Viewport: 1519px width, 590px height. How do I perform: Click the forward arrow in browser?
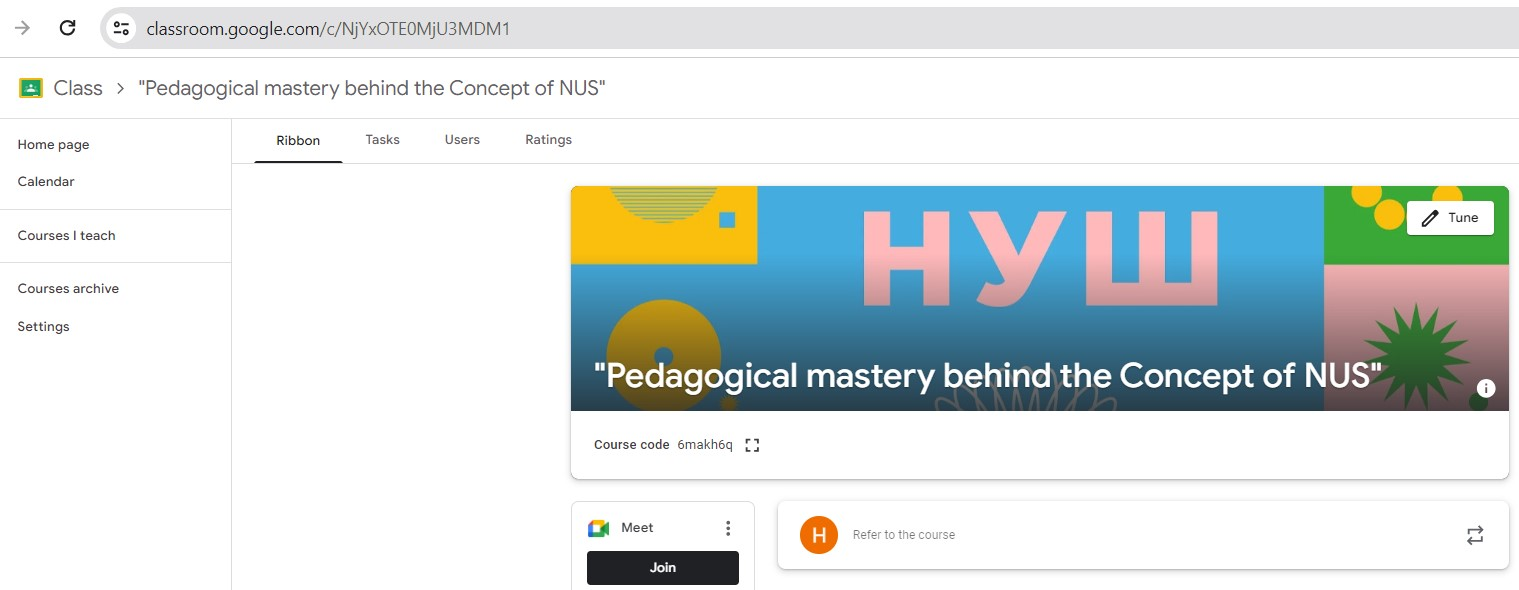point(22,28)
